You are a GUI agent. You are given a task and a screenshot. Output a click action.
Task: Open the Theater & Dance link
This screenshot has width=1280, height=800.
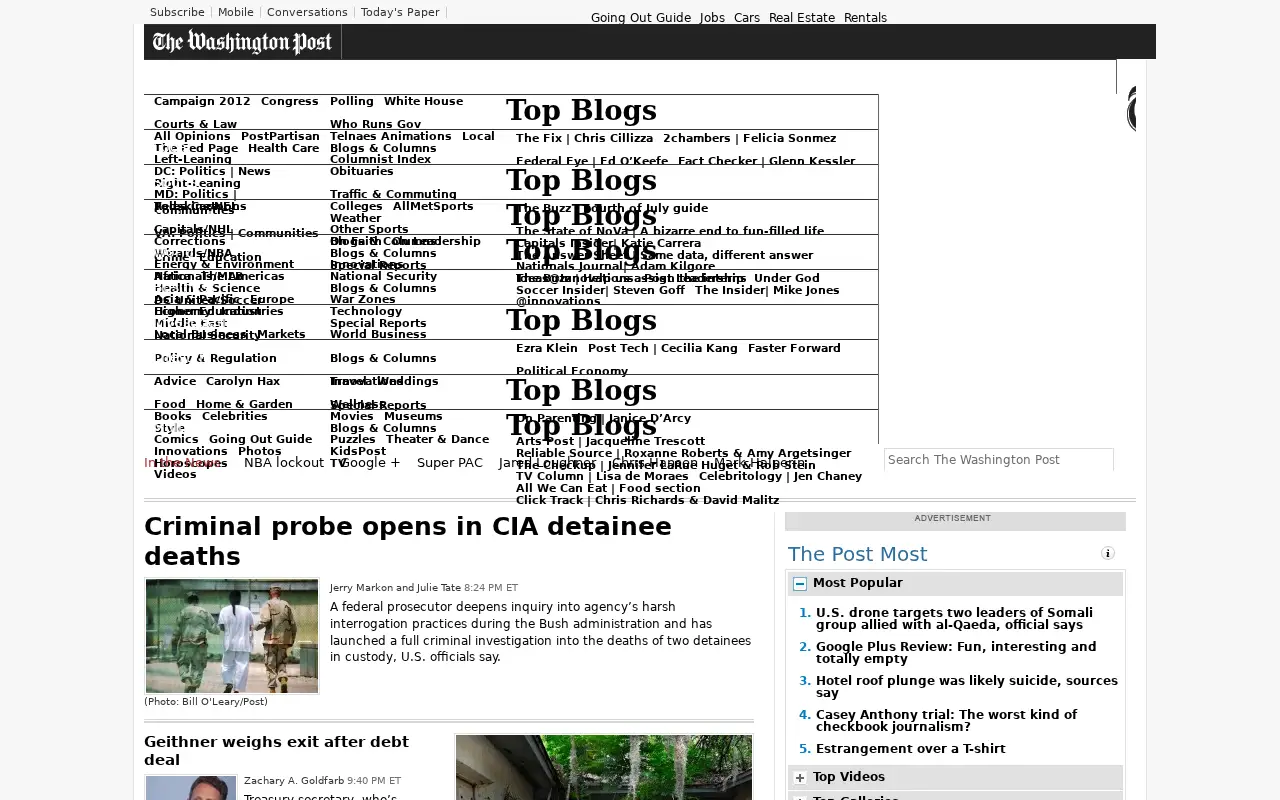[x=437, y=439]
